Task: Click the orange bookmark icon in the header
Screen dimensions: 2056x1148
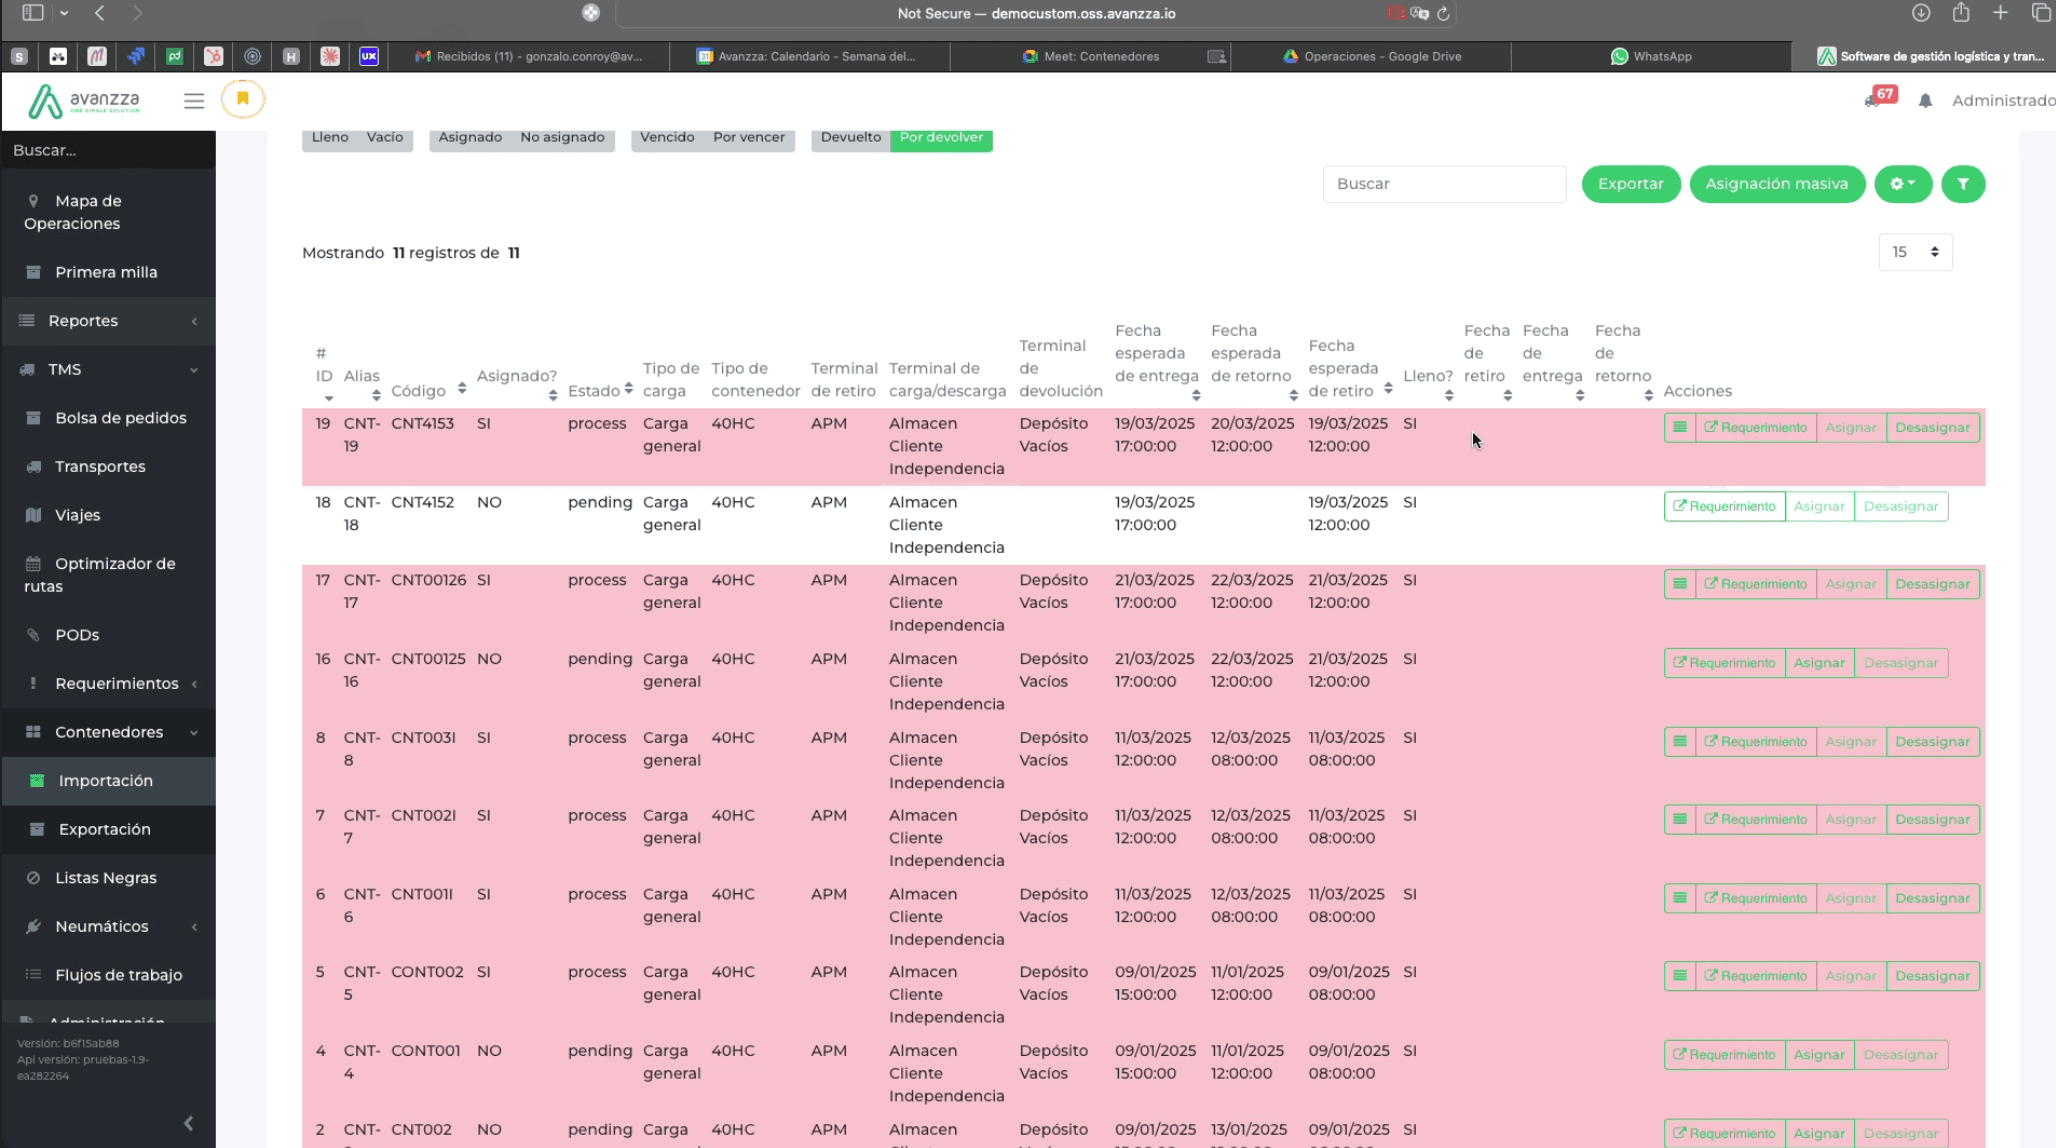Action: tap(242, 99)
